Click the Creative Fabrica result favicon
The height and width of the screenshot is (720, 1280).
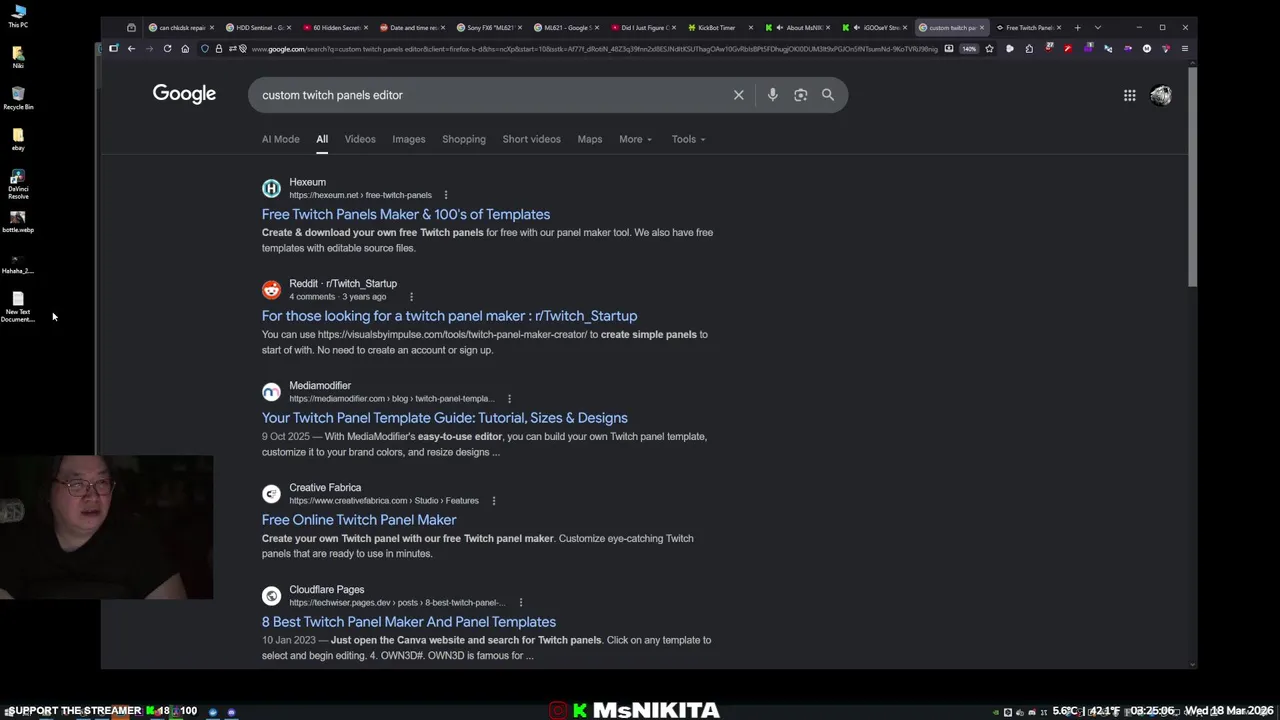click(271, 494)
